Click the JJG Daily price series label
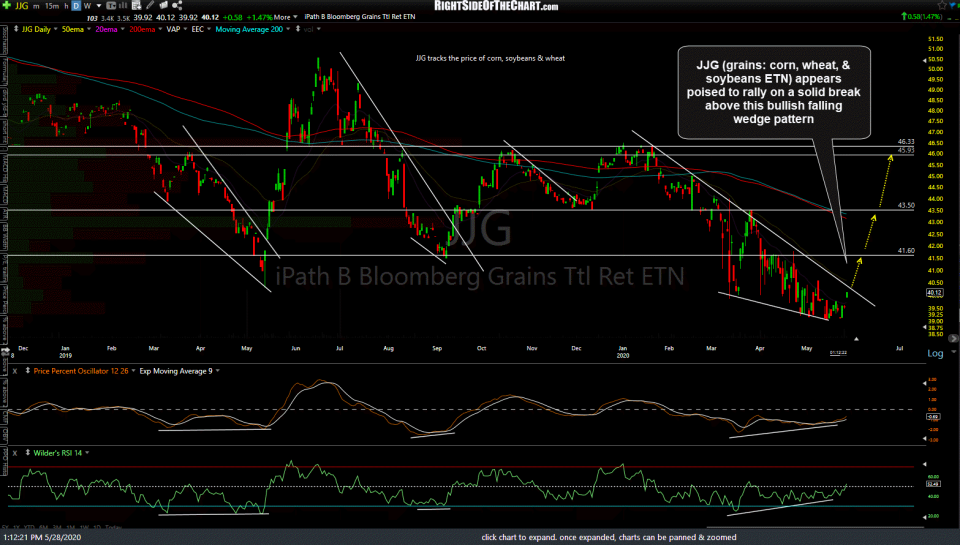The width and height of the screenshot is (960, 545). point(36,29)
